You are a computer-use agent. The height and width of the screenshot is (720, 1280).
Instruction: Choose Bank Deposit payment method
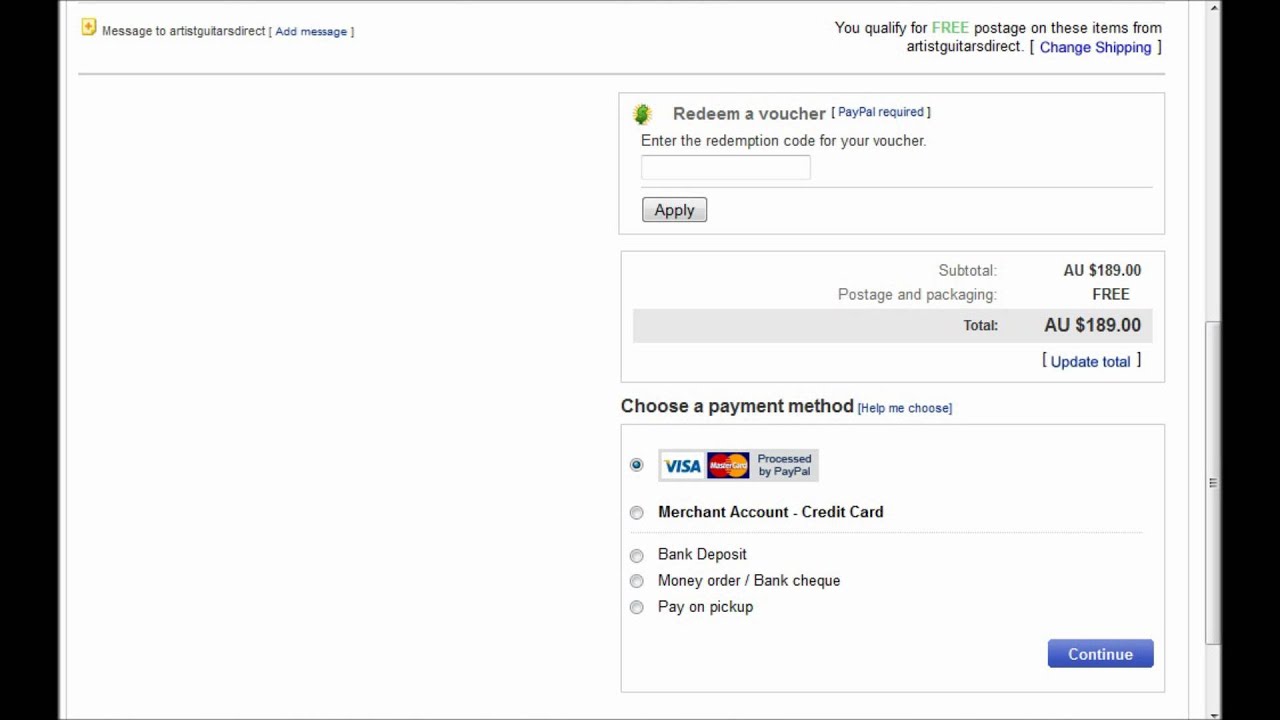[637, 556]
